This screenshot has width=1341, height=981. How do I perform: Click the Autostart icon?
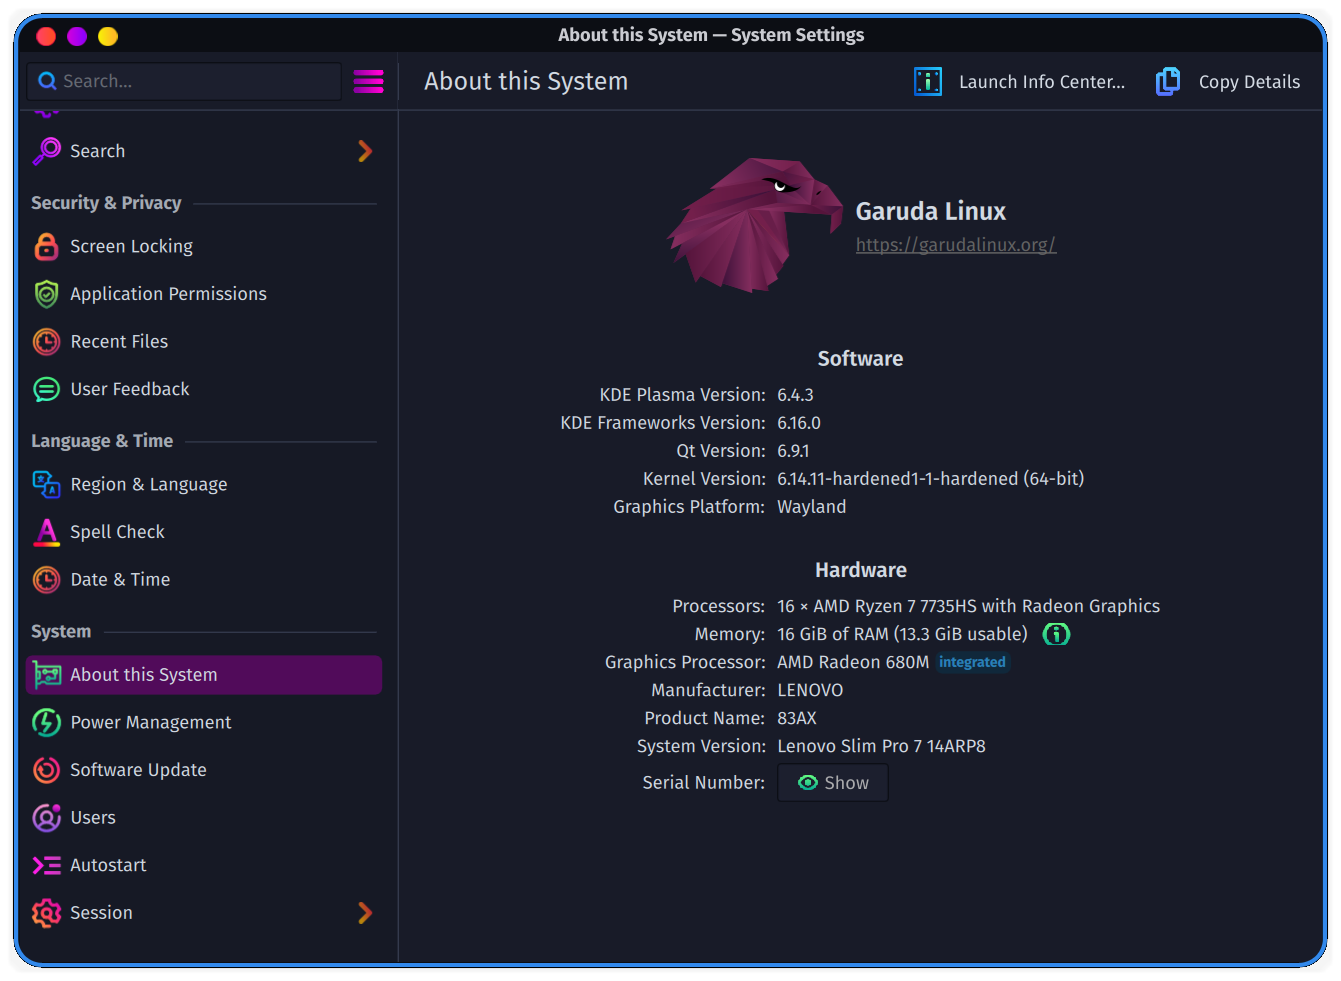[x=47, y=865]
